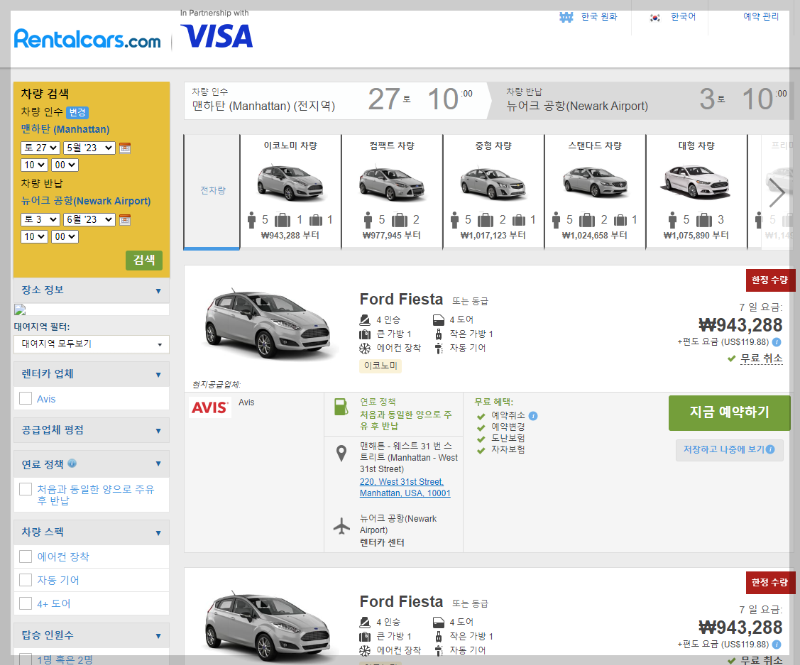Check the same-fuel return policy checkbox
The image size is (800, 665).
point(26,489)
